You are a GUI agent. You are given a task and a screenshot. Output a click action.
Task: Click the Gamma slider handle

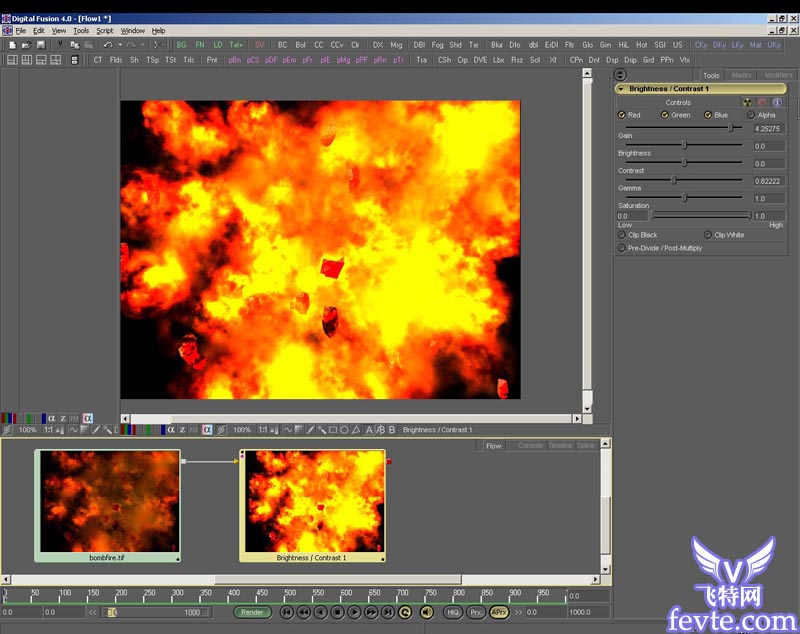tap(673, 180)
